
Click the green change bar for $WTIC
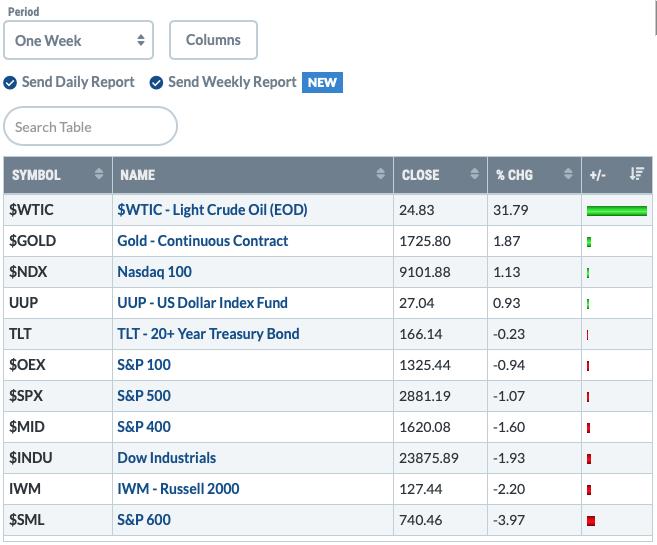[617, 211]
